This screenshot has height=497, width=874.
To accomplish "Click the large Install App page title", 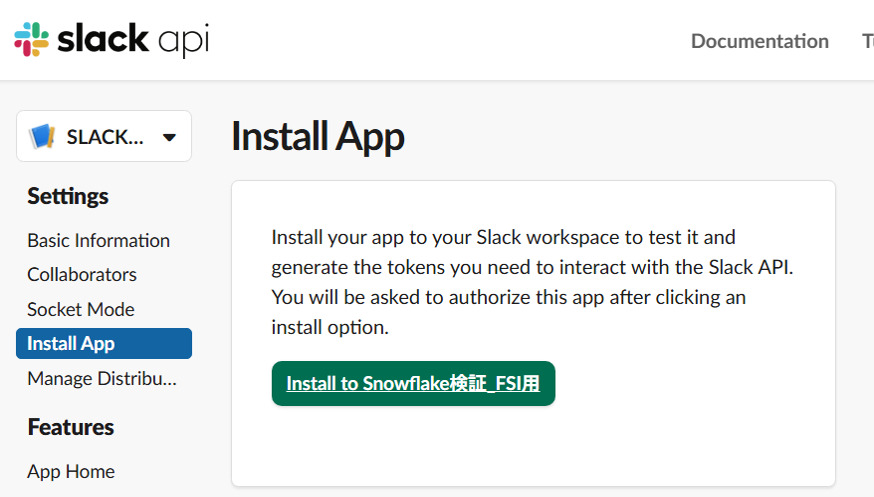I will coord(317,137).
